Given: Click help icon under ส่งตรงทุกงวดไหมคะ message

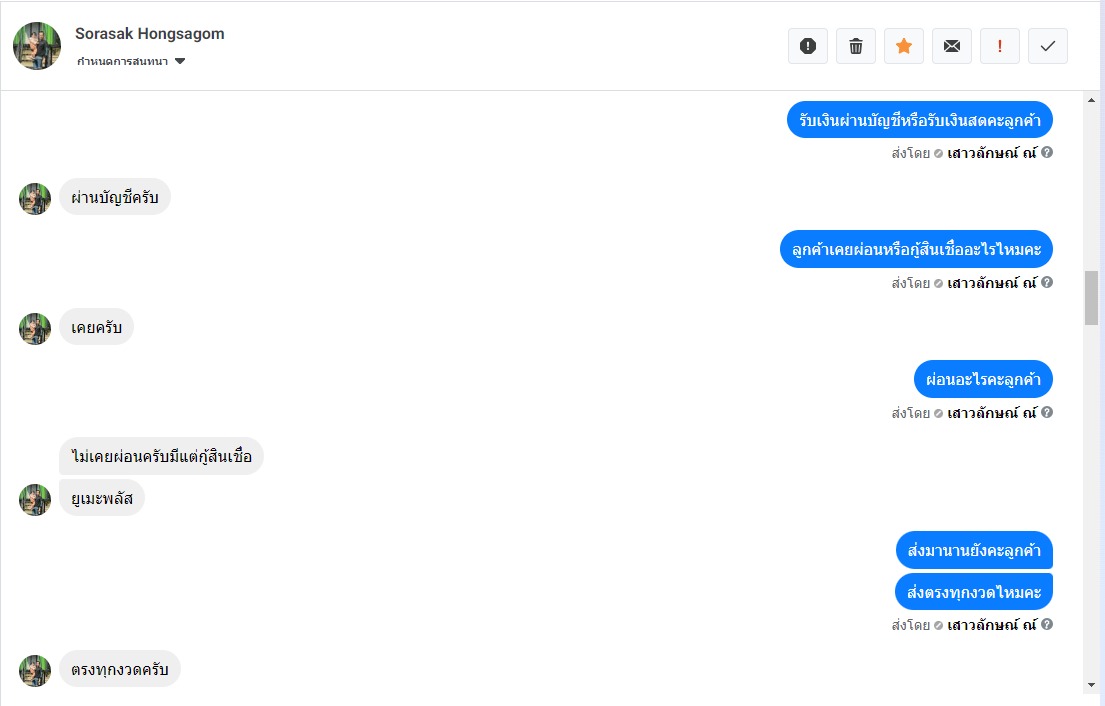Looking at the screenshot, I should [x=1047, y=624].
